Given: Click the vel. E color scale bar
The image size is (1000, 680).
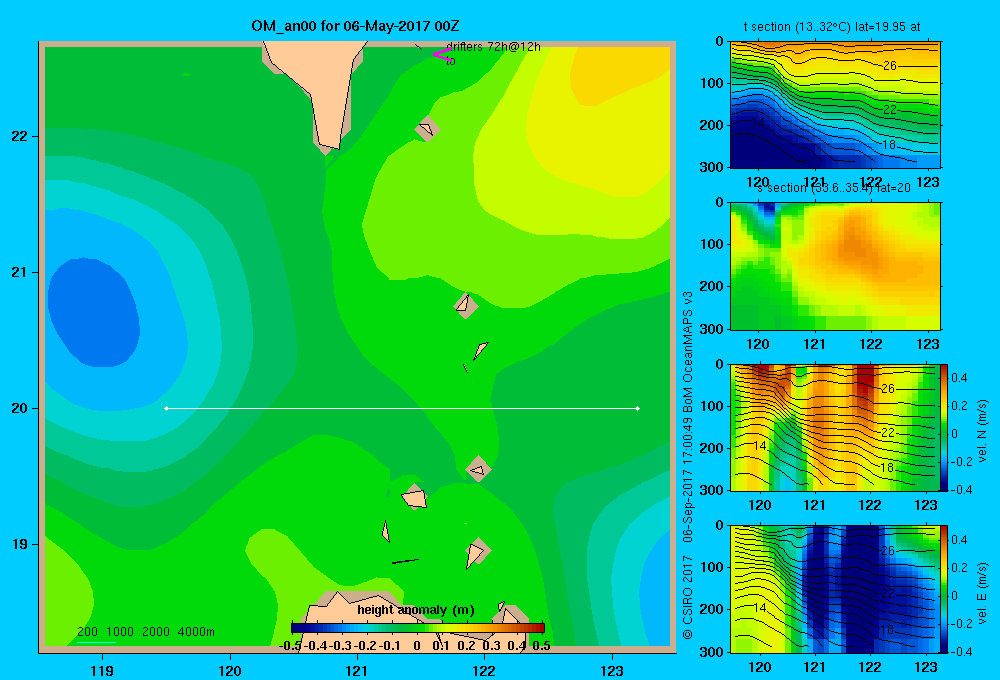Looking at the screenshot, I should pyautogui.click(x=944, y=589).
